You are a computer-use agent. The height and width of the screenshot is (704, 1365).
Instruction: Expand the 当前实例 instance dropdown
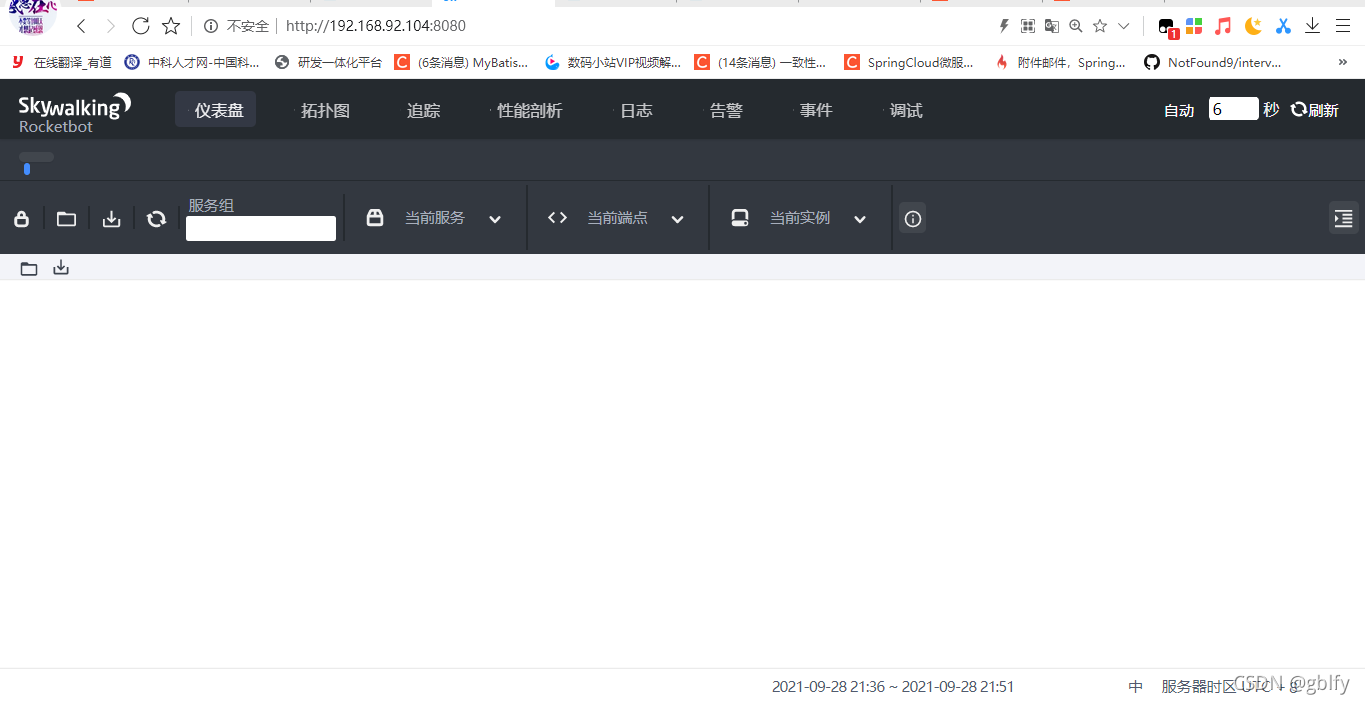pyautogui.click(x=860, y=219)
